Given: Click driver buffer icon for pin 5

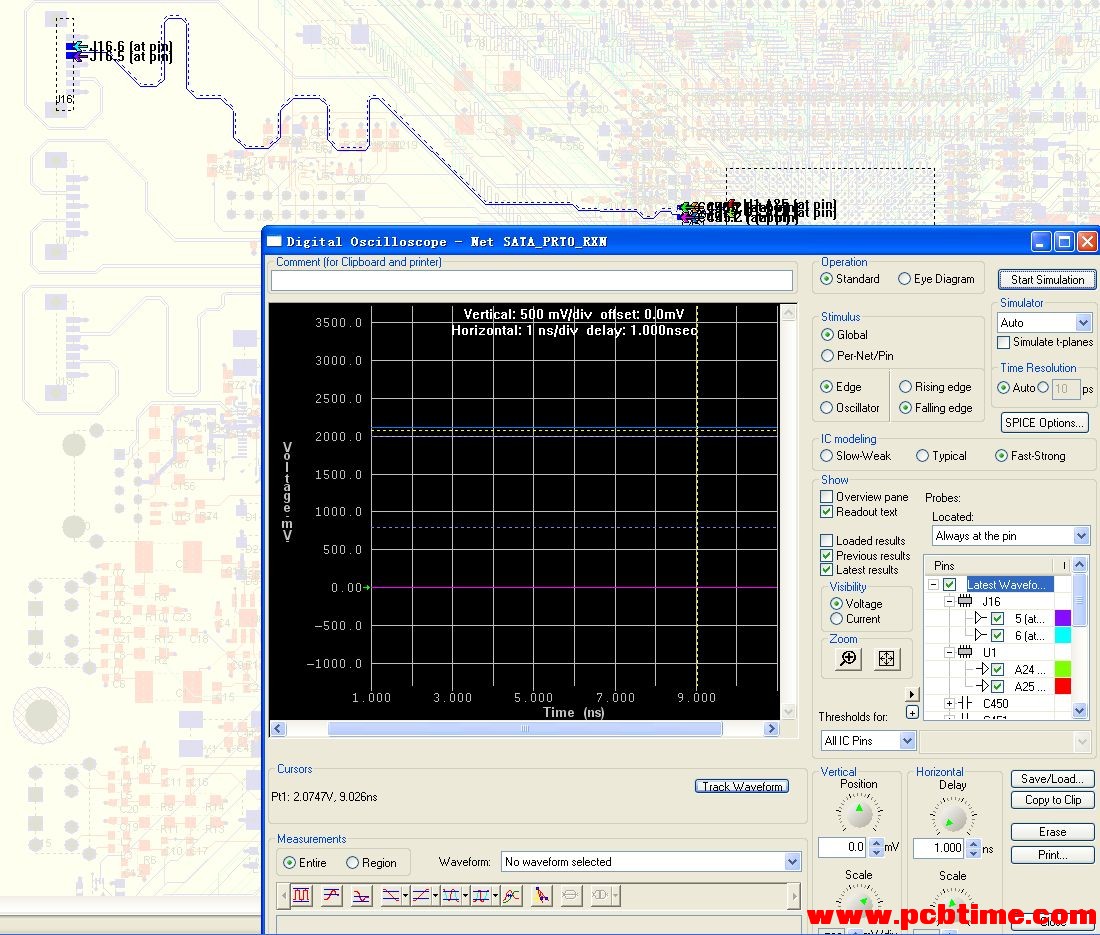Looking at the screenshot, I should (x=981, y=619).
